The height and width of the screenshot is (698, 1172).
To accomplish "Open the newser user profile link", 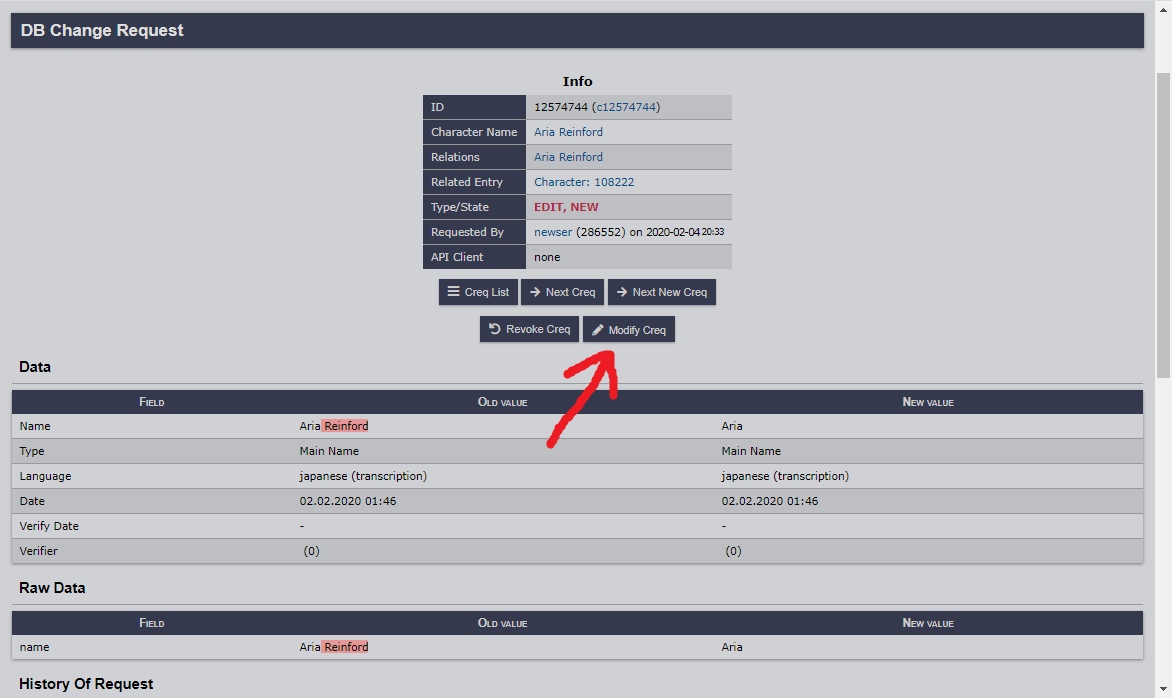I will pos(553,232).
